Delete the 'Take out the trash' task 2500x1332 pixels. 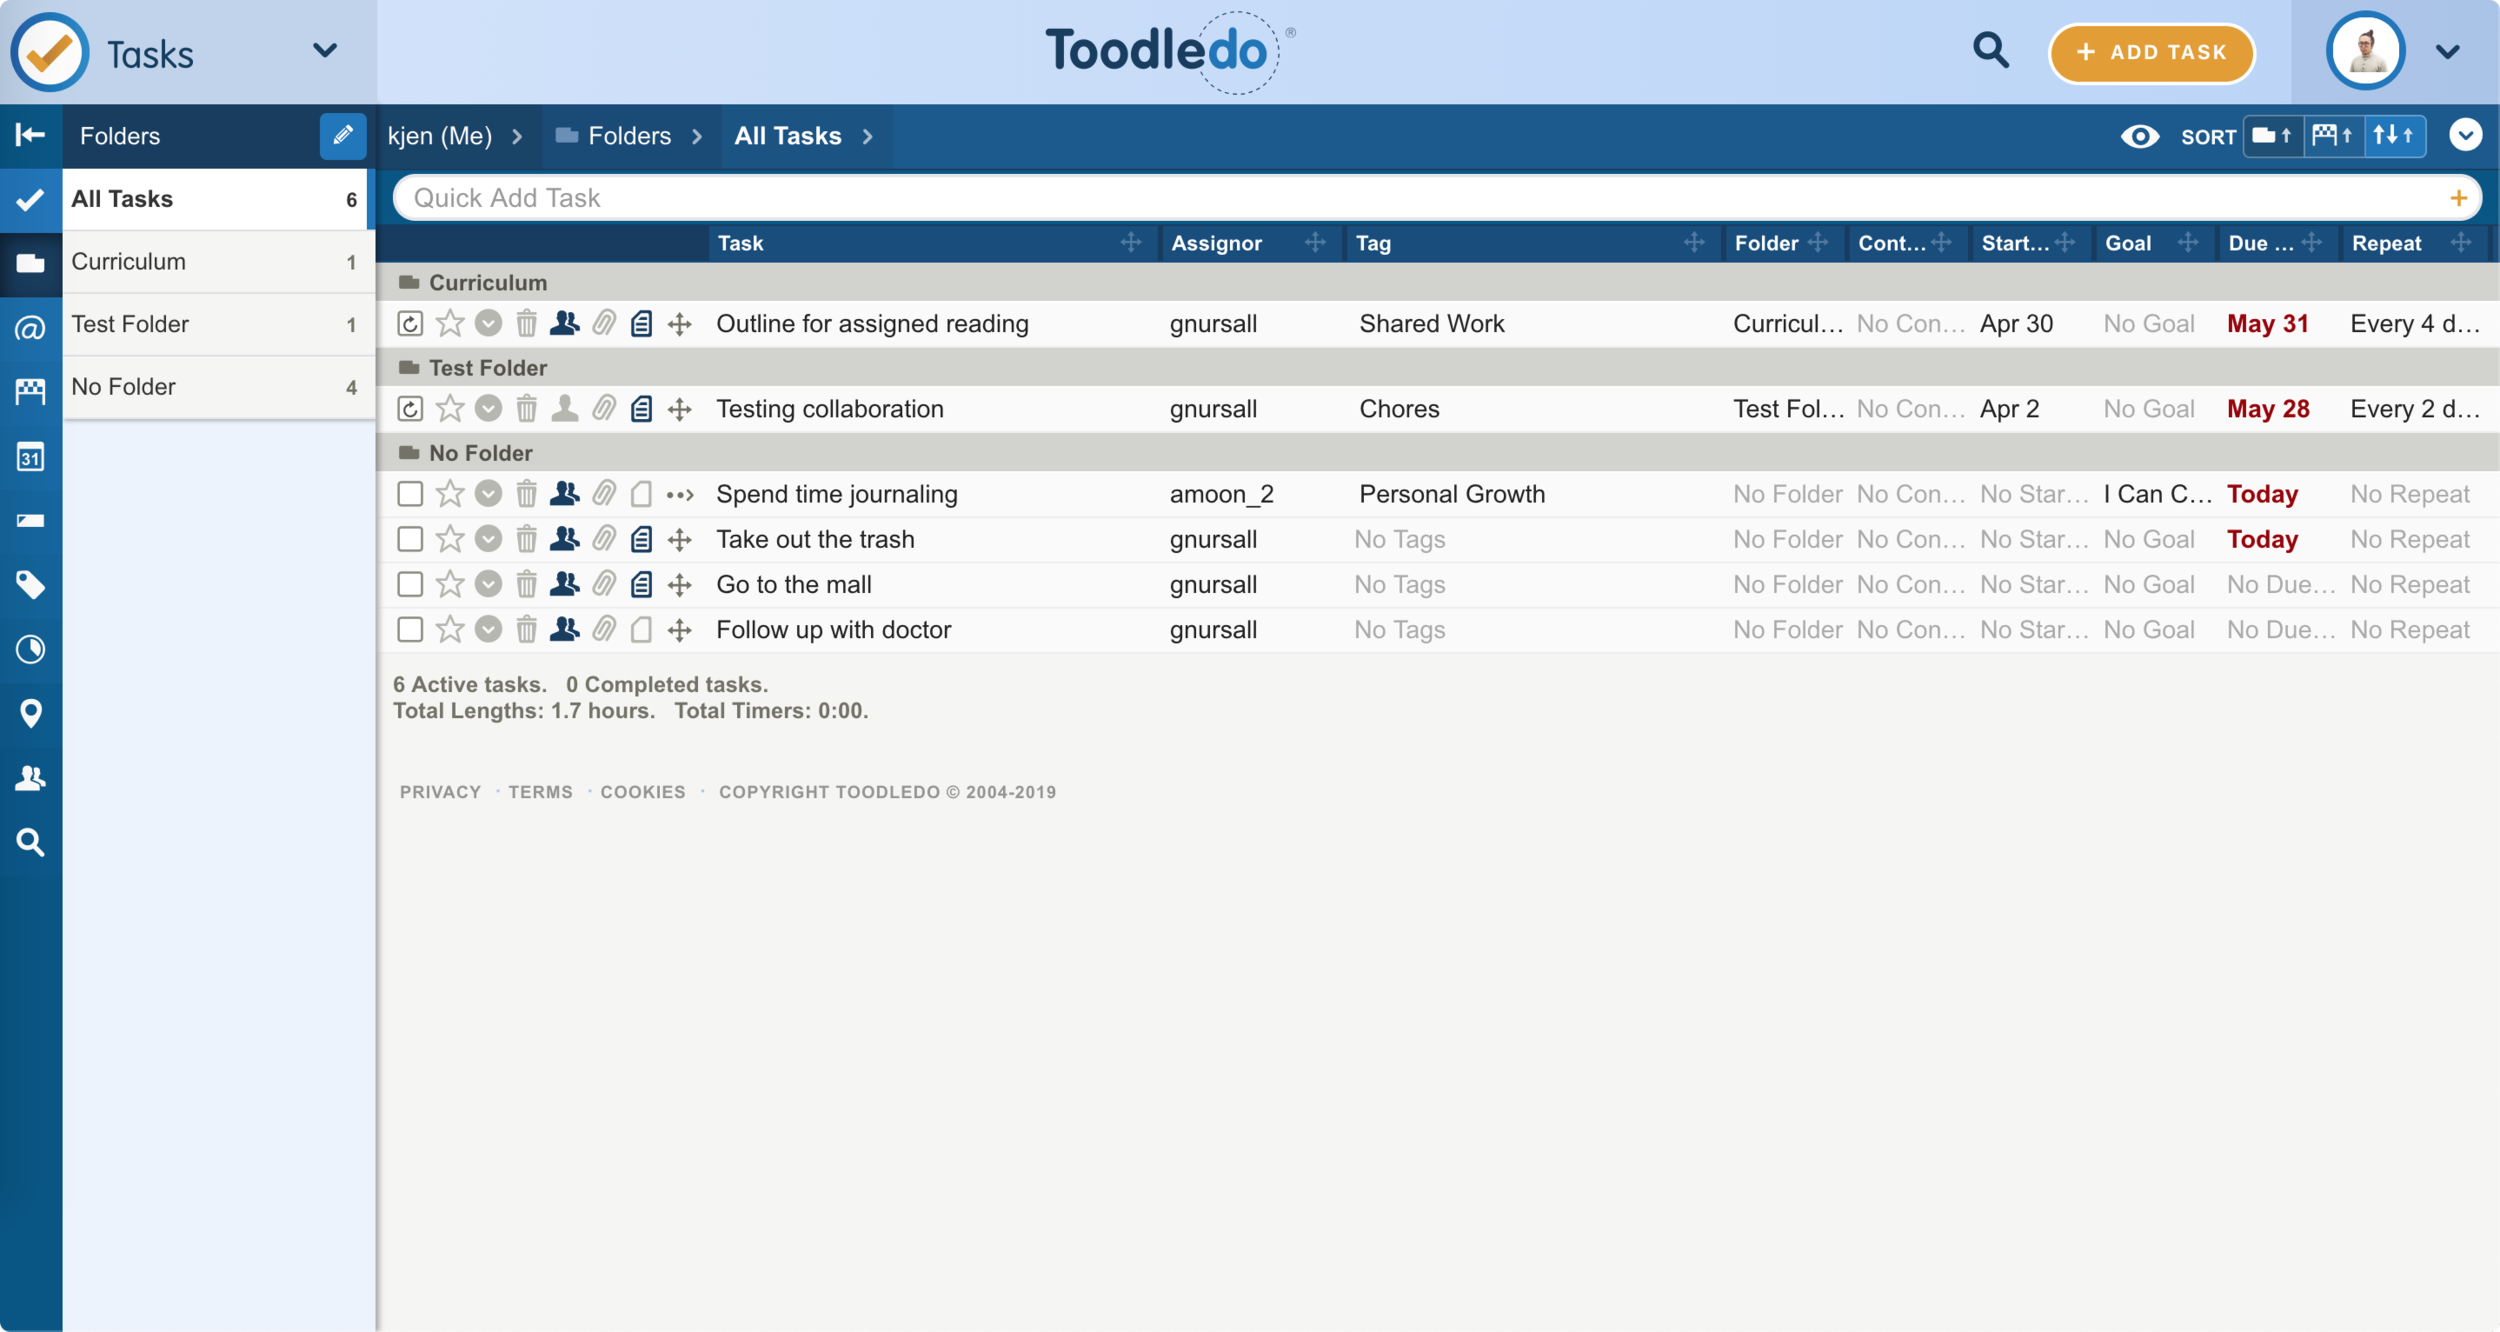pyautogui.click(x=526, y=540)
